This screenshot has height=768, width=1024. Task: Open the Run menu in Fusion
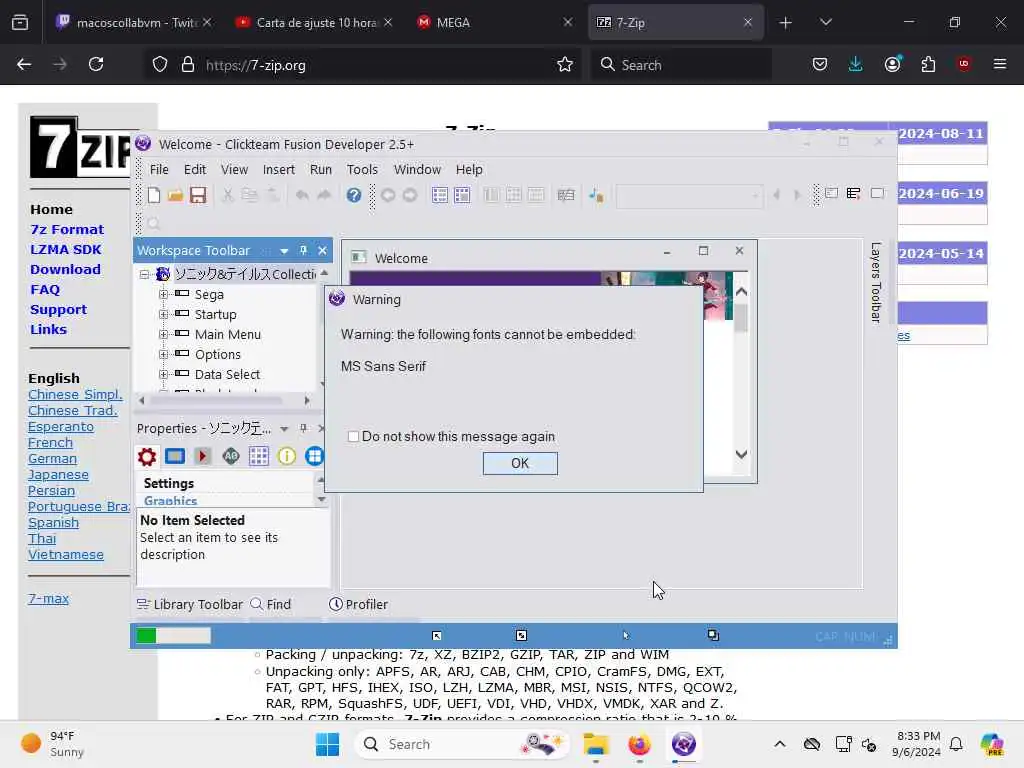321,169
